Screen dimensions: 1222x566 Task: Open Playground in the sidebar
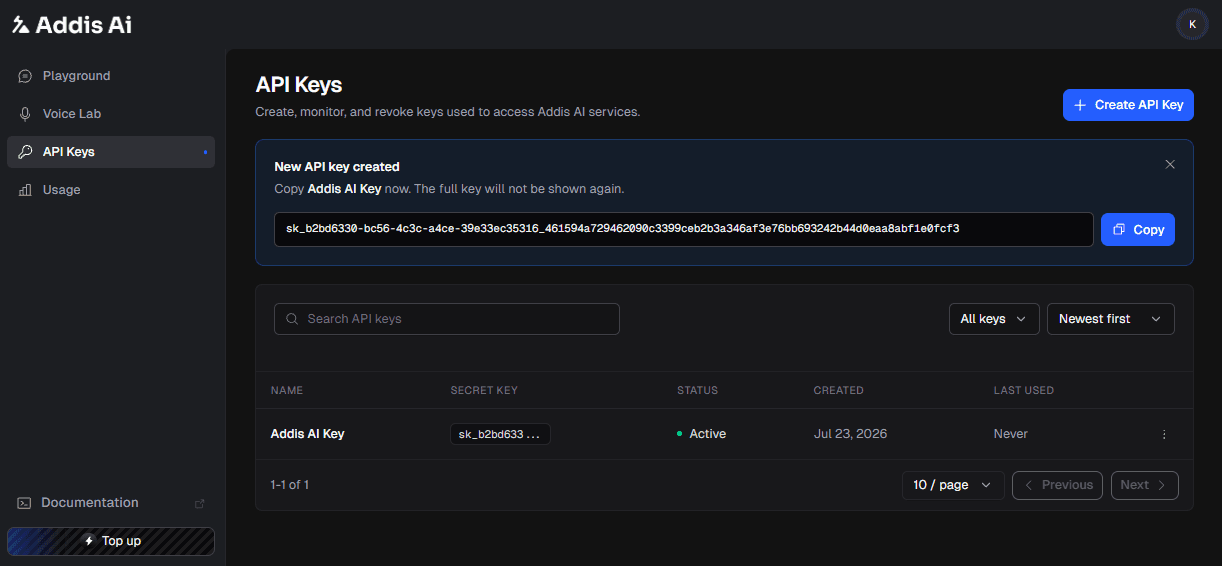pyautogui.click(x=111, y=76)
